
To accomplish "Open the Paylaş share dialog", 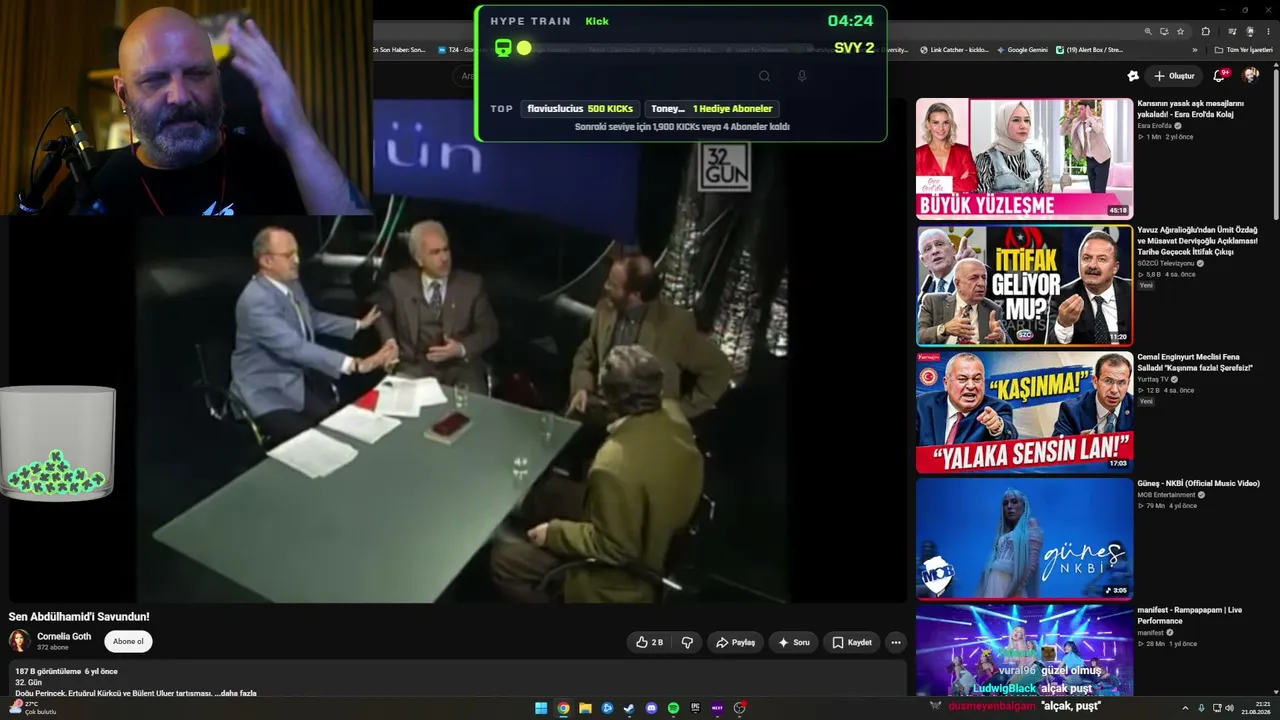I will (x=735, y=642).
